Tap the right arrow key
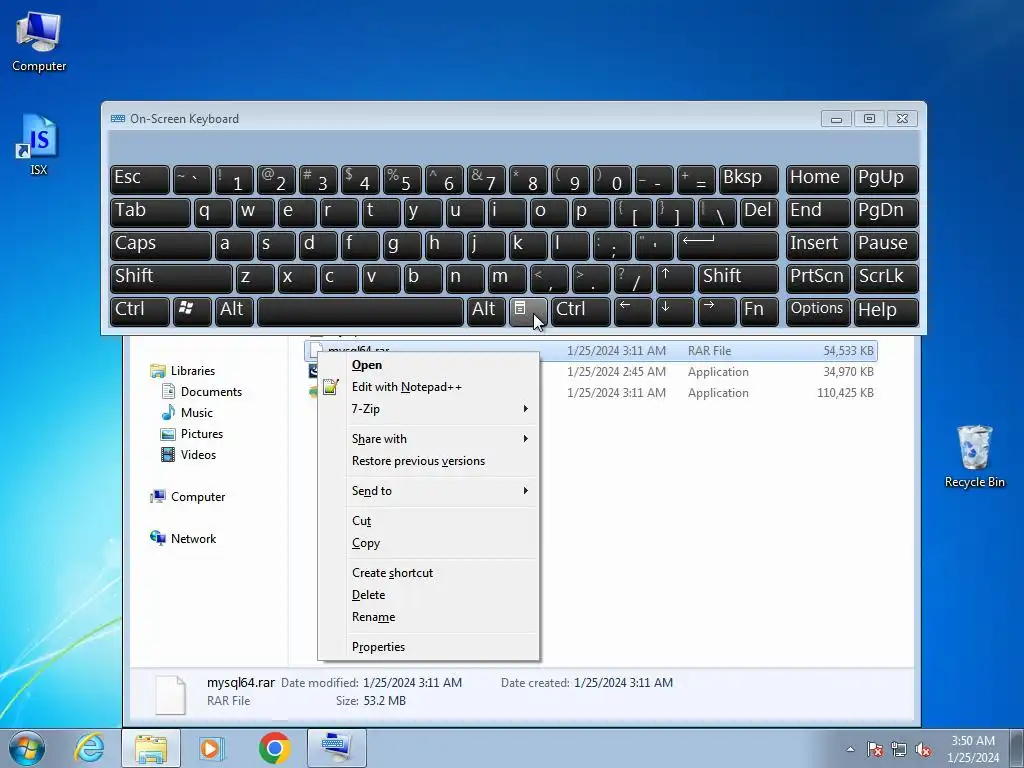This screenshot has height=768, width=1024. tap(716, 310)
